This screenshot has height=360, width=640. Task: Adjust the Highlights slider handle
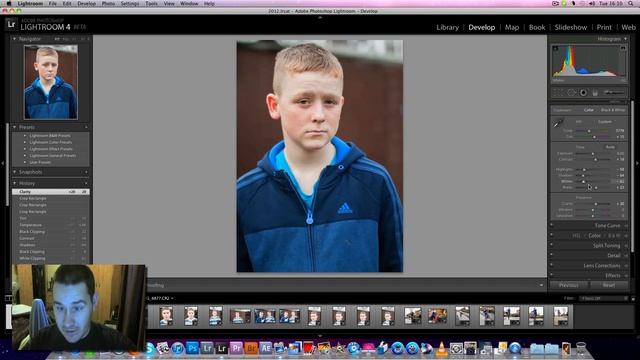pyautogui.click(x=584, y=169)
